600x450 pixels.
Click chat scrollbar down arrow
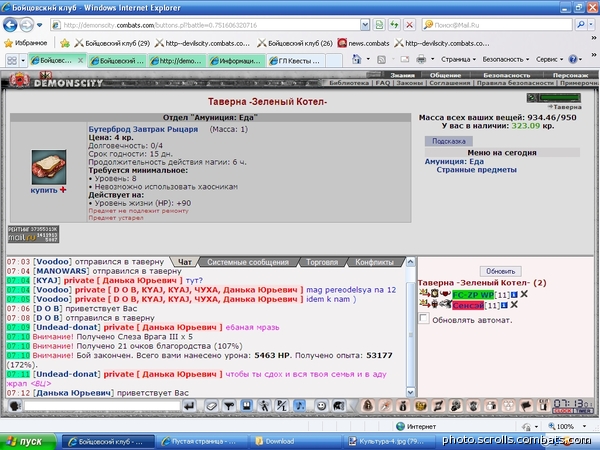click(410, 392)
